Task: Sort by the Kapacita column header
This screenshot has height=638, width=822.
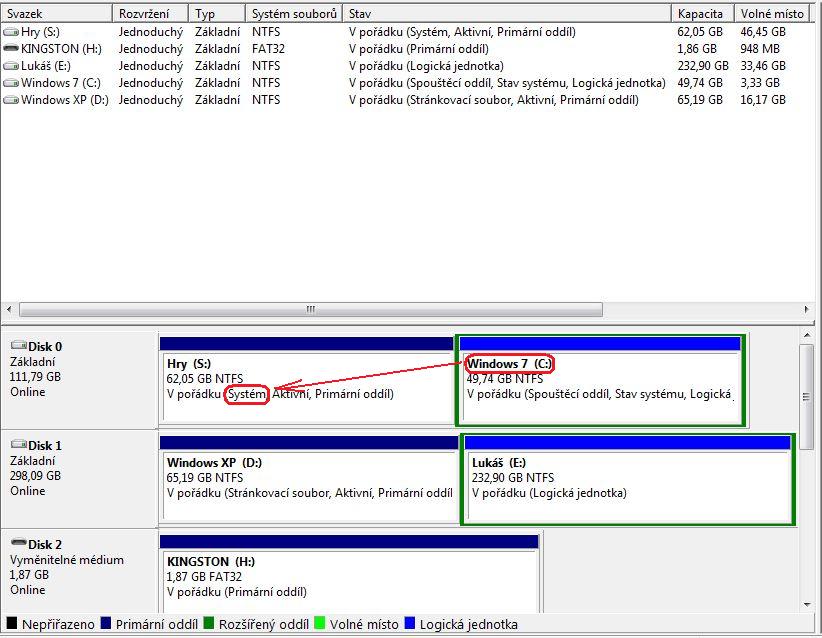Action: point(703,14)
